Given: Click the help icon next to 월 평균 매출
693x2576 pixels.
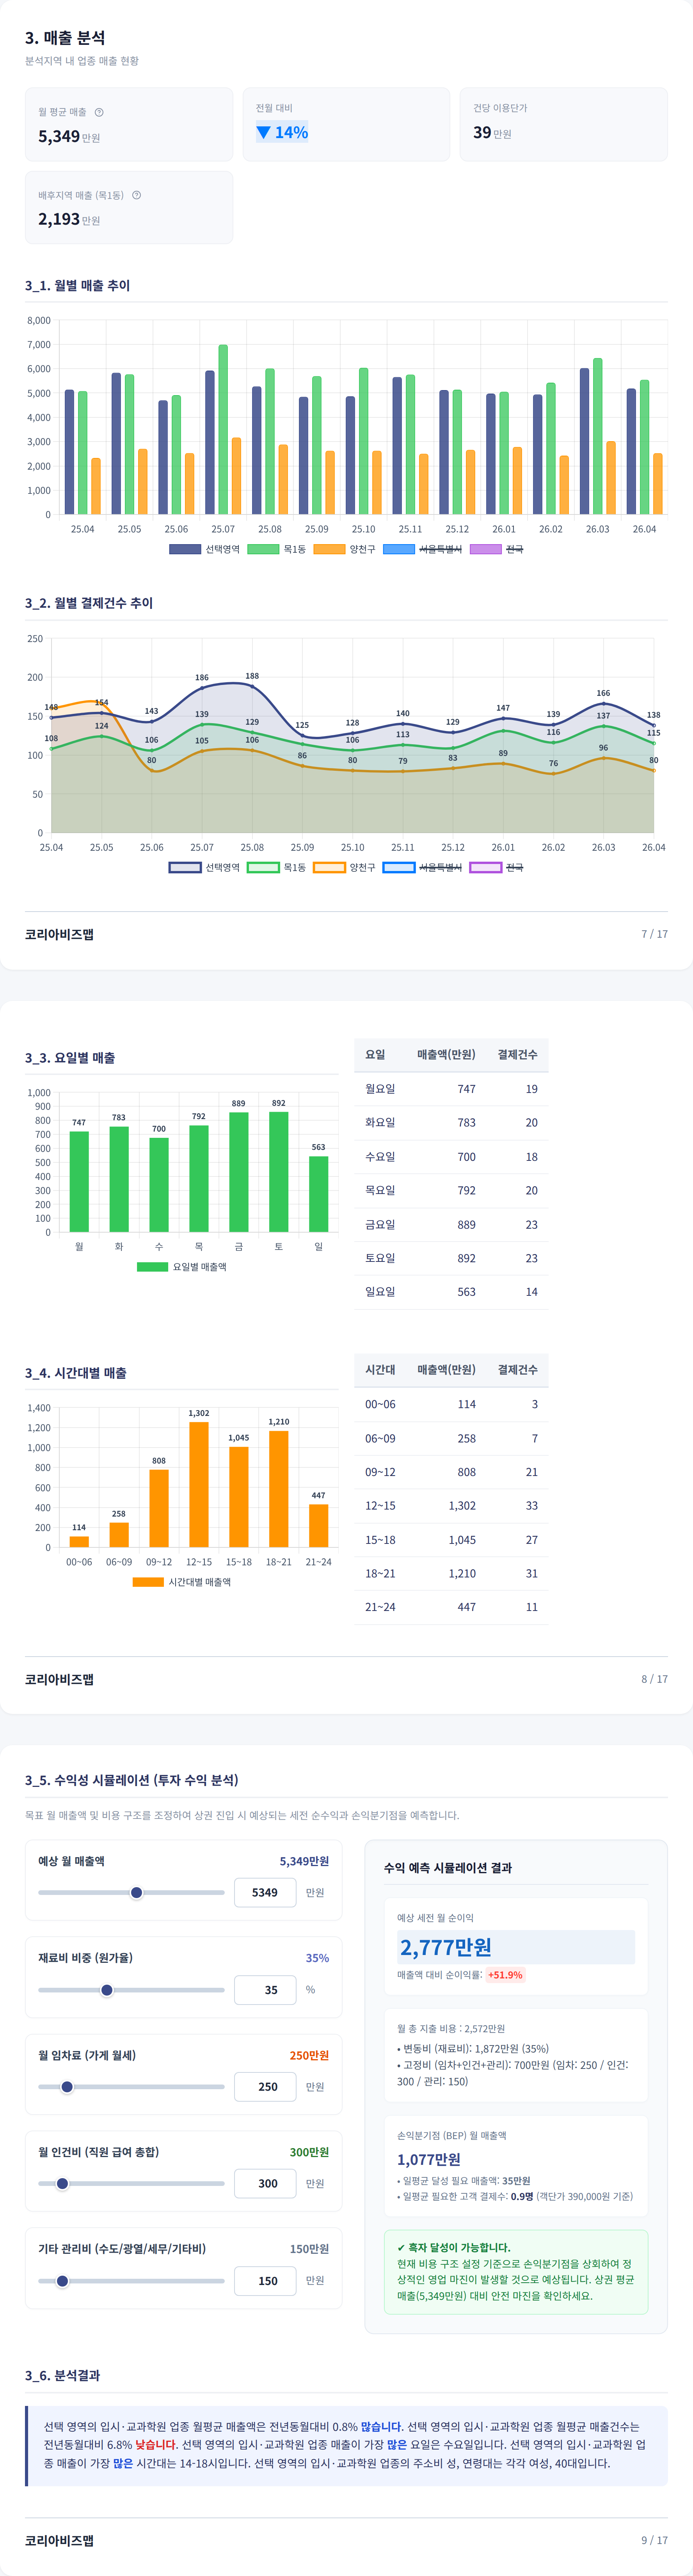Looking at the screenshot, I should 99,112.
